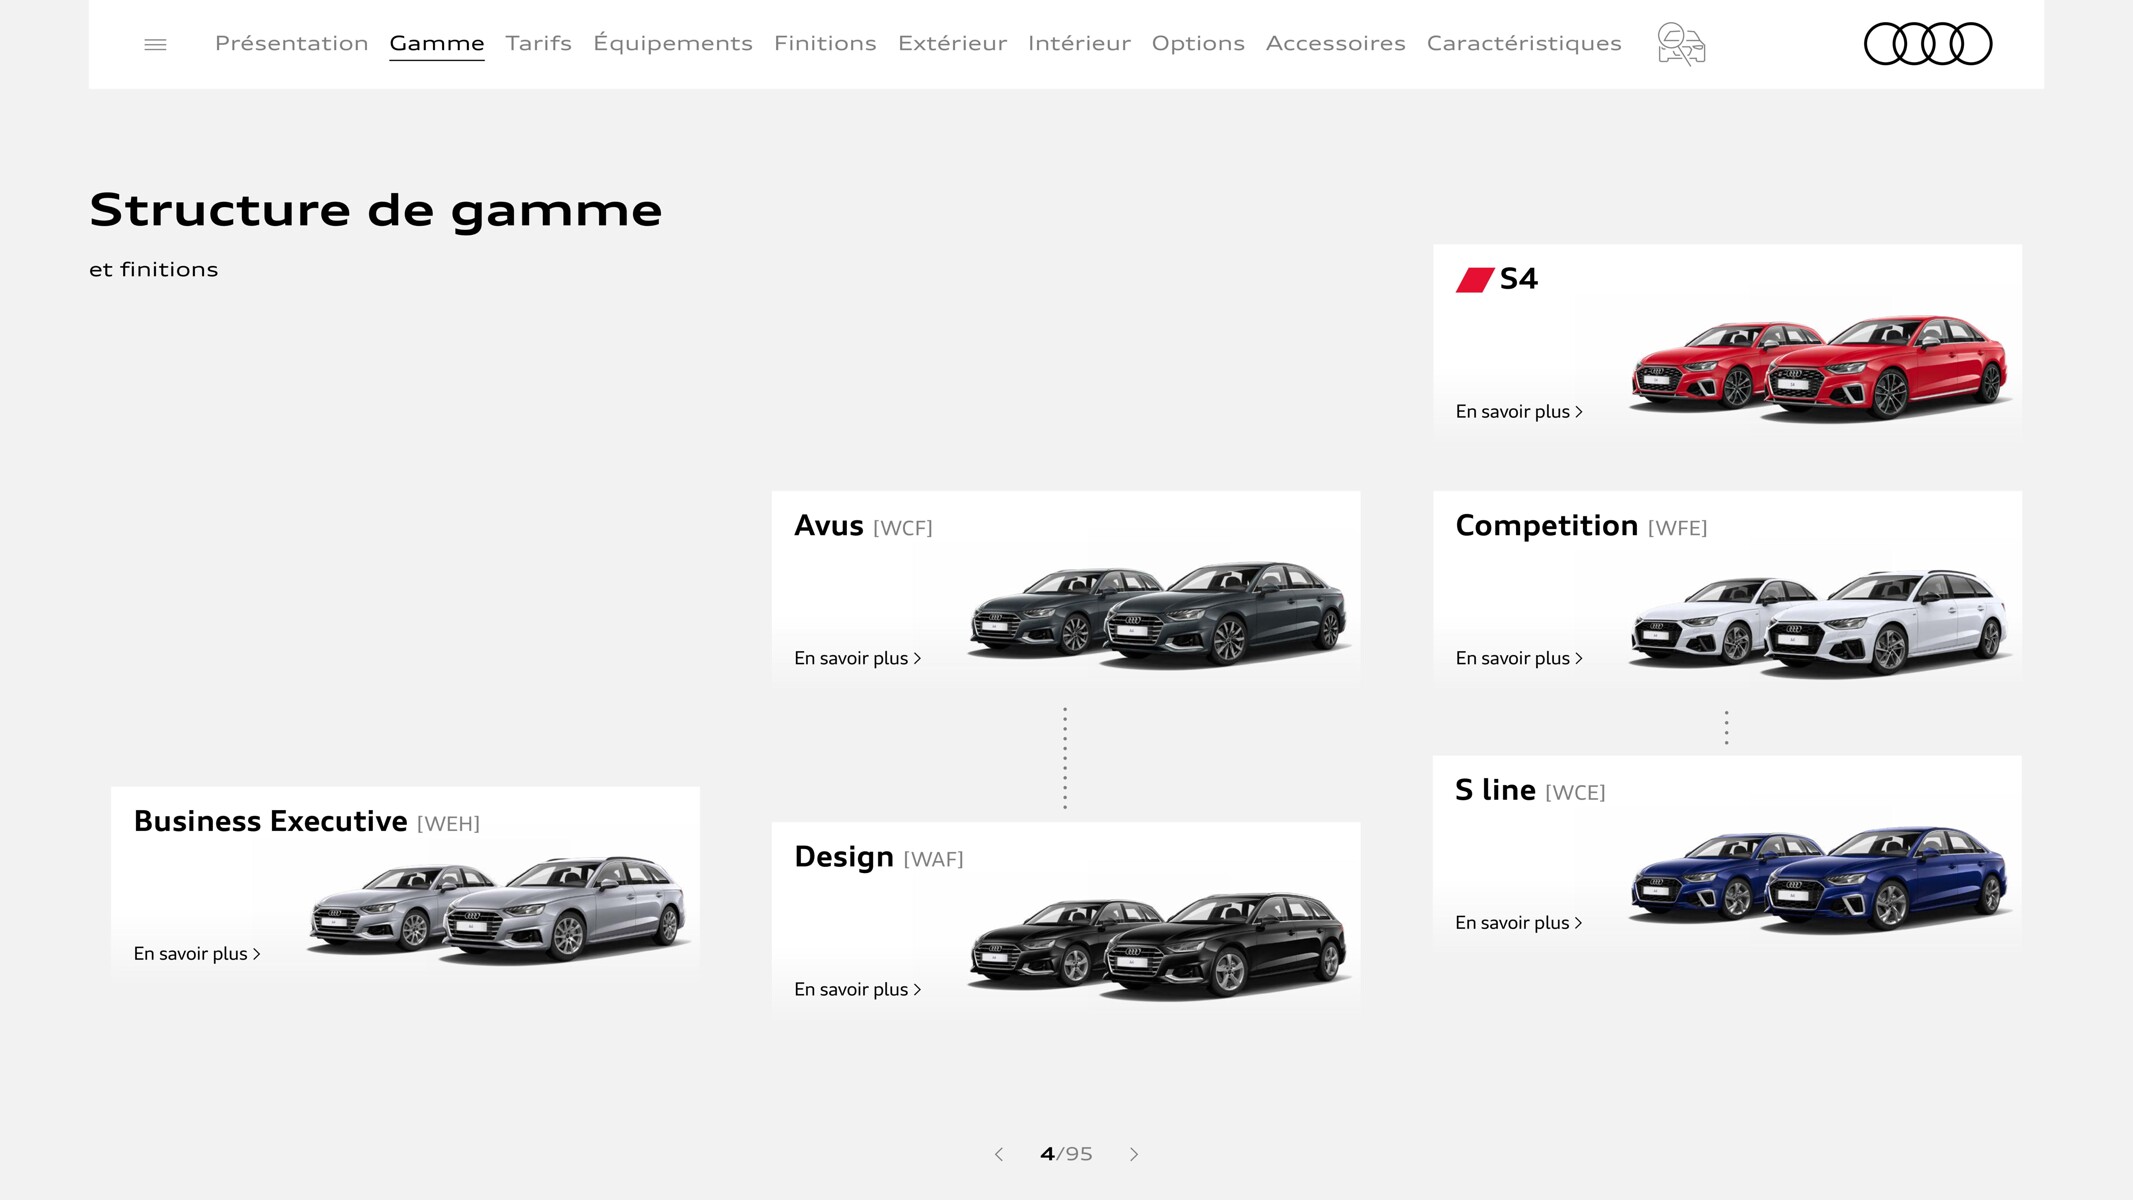Viewport: 2133px width, 1200px height.
Task: Click the grey Avus cars image
Action: pyautogui.click(x=1158, y=614)
